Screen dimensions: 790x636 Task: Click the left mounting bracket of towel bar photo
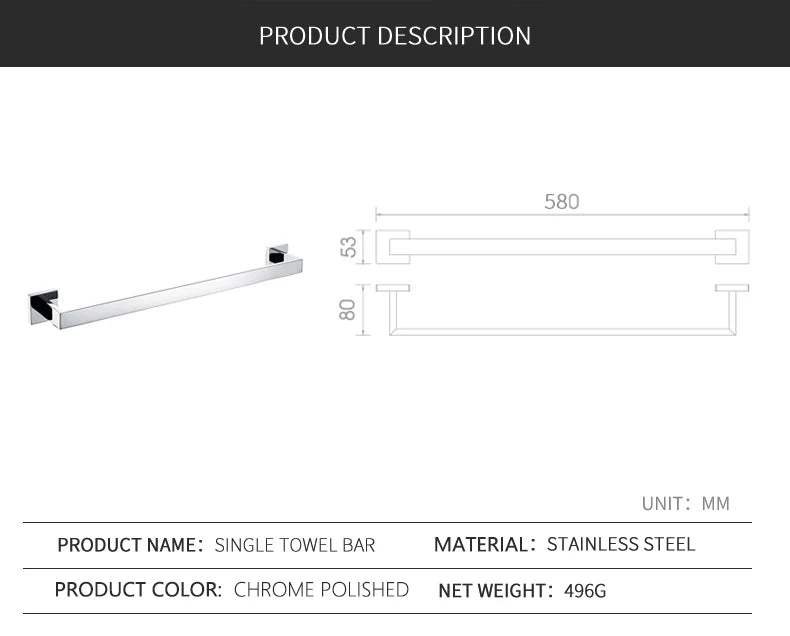coord(44,307)
